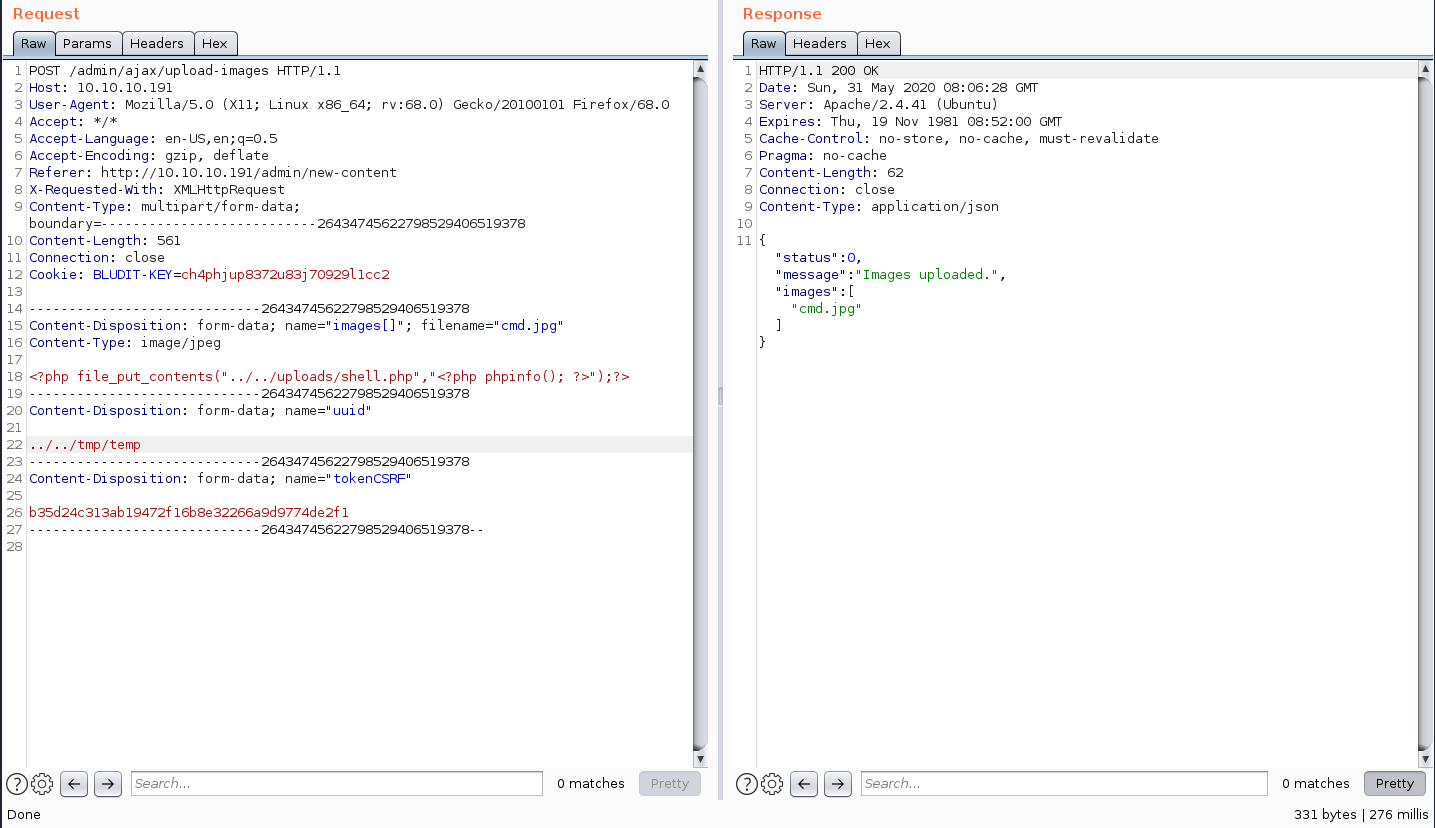Click the tokenCSRF hash value
This screenshot has width=1435, height=828.
(189, 513)
